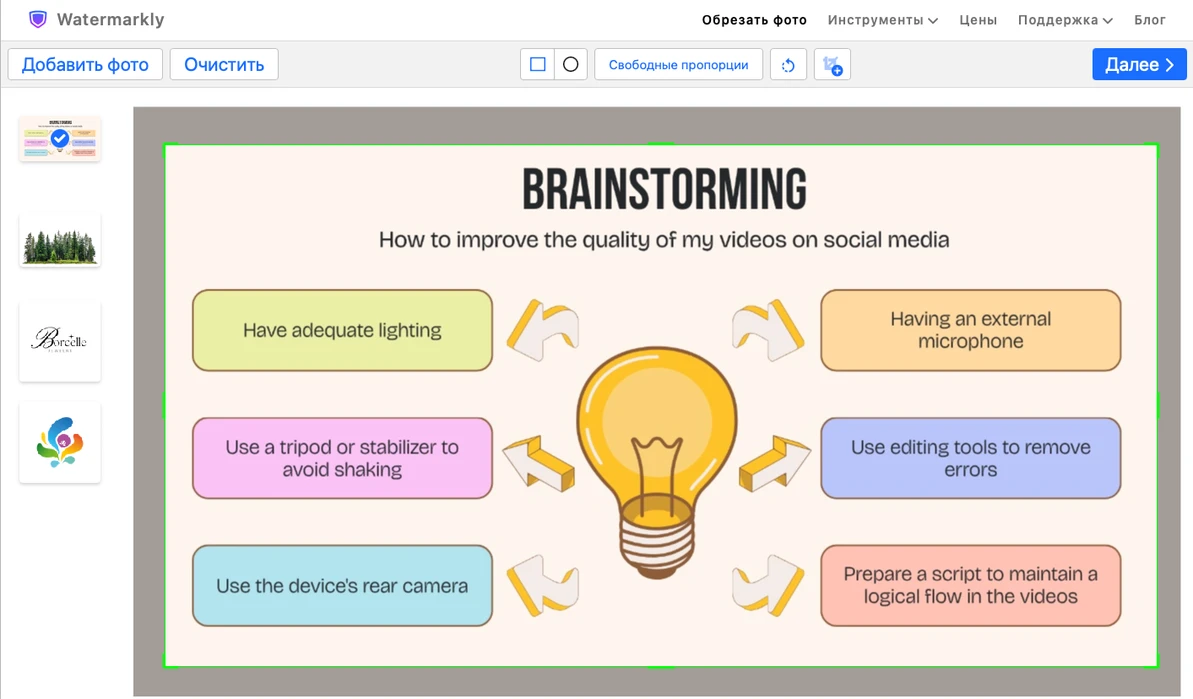Expand the Поддержка menu
The image size is (1193, 699).
[1065, 20]
